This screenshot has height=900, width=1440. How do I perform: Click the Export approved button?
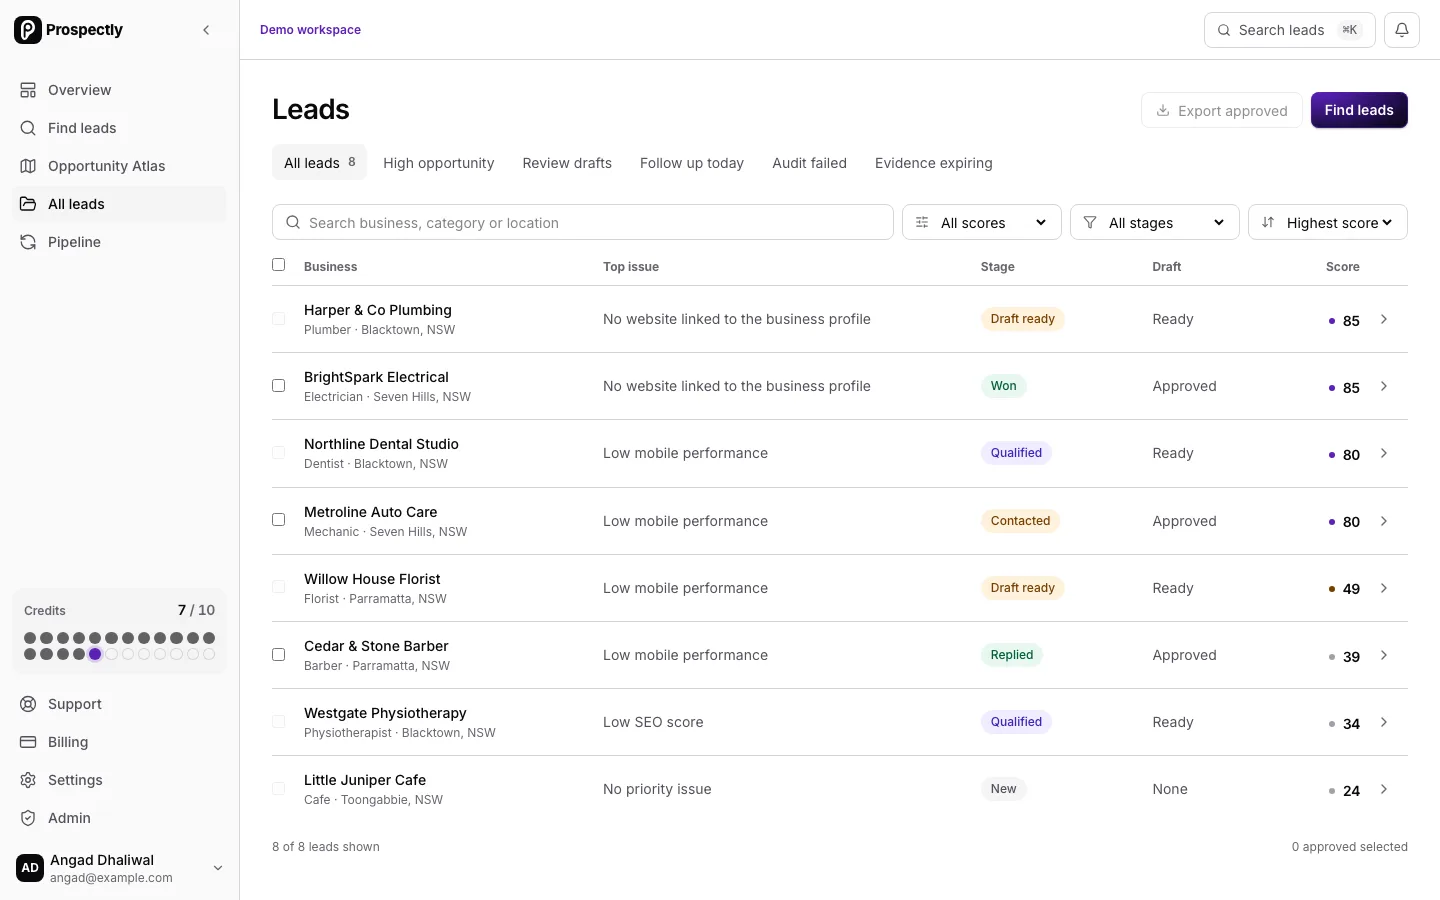1222,110
